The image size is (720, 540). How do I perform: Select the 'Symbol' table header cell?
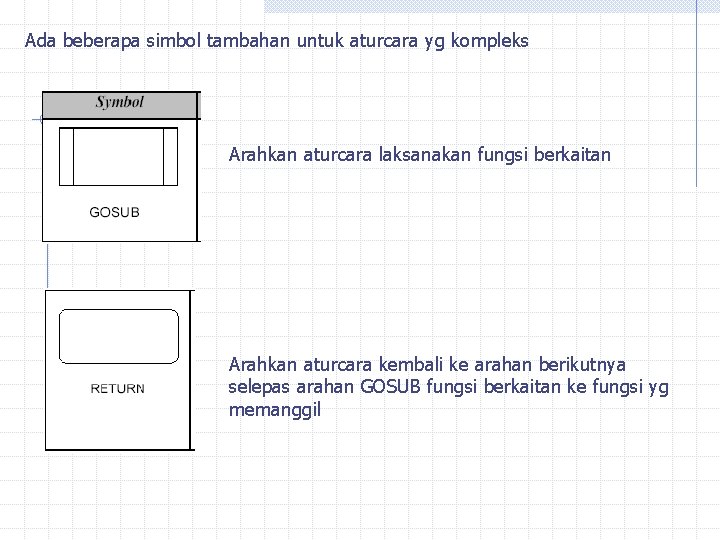[120, 105]
